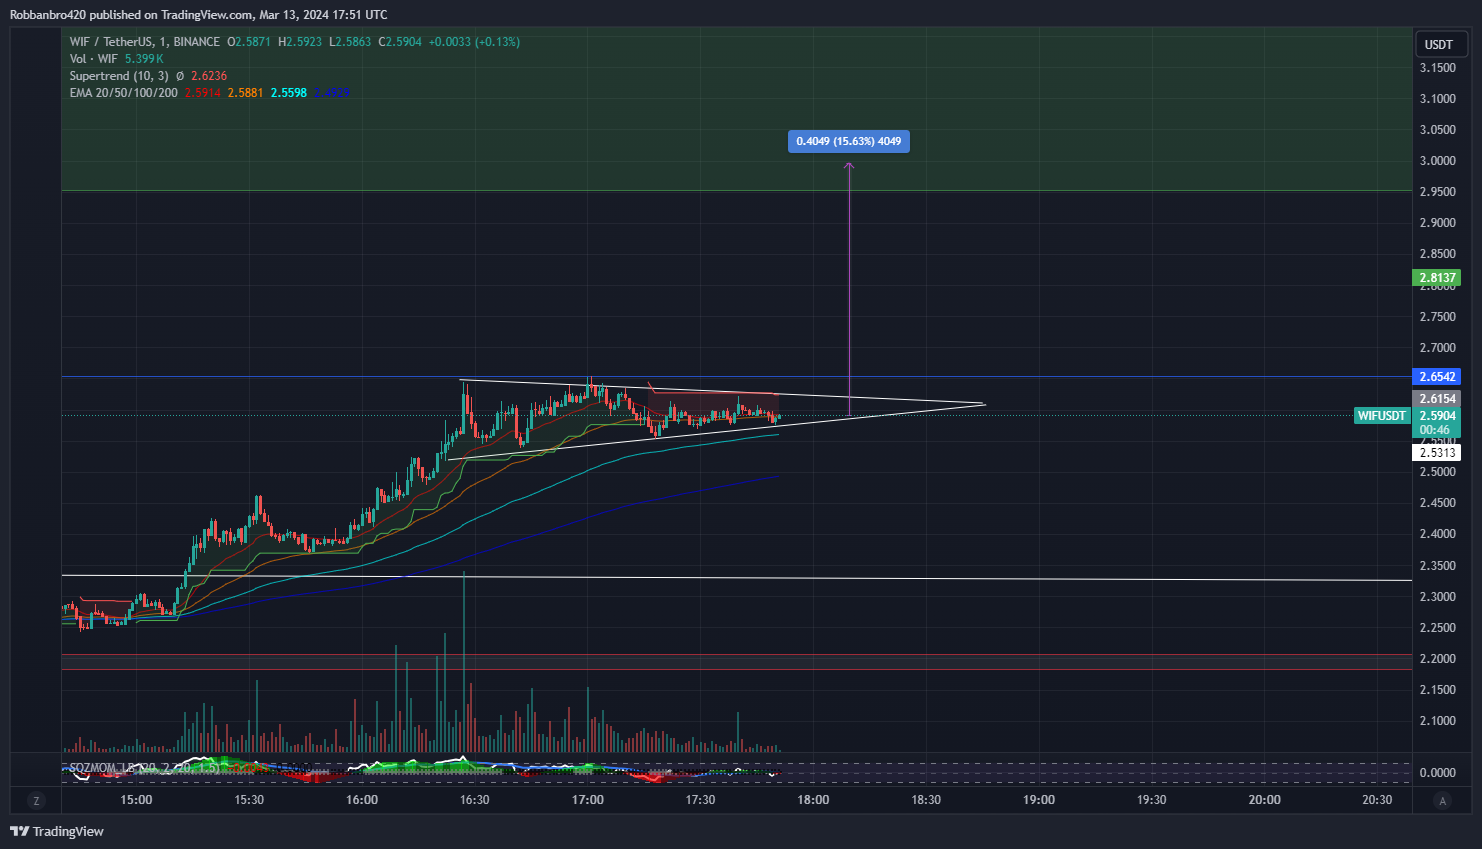Click the 17:00 time axis label
Image resolution: width=1482 pixels, height=849 pixels.
588,800
